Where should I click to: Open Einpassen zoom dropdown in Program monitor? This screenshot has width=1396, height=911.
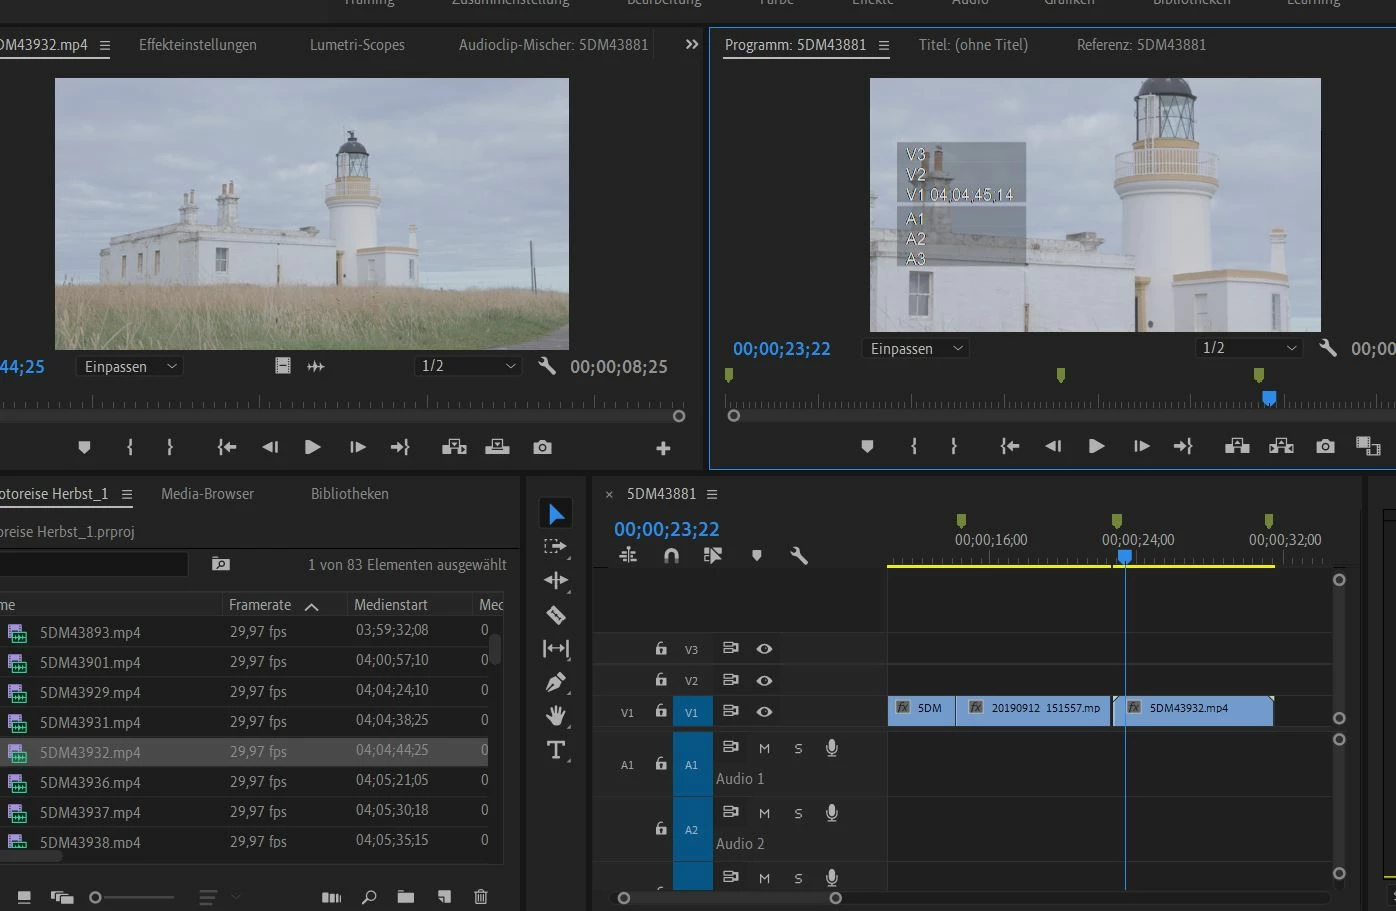(915, 348)
